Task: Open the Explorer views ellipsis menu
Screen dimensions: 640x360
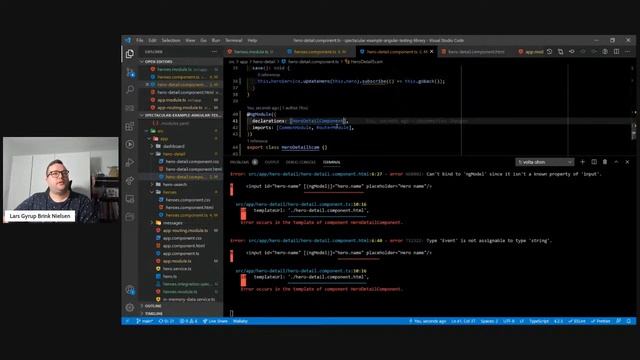Action: pyautogui.click(x=214, y=52)
